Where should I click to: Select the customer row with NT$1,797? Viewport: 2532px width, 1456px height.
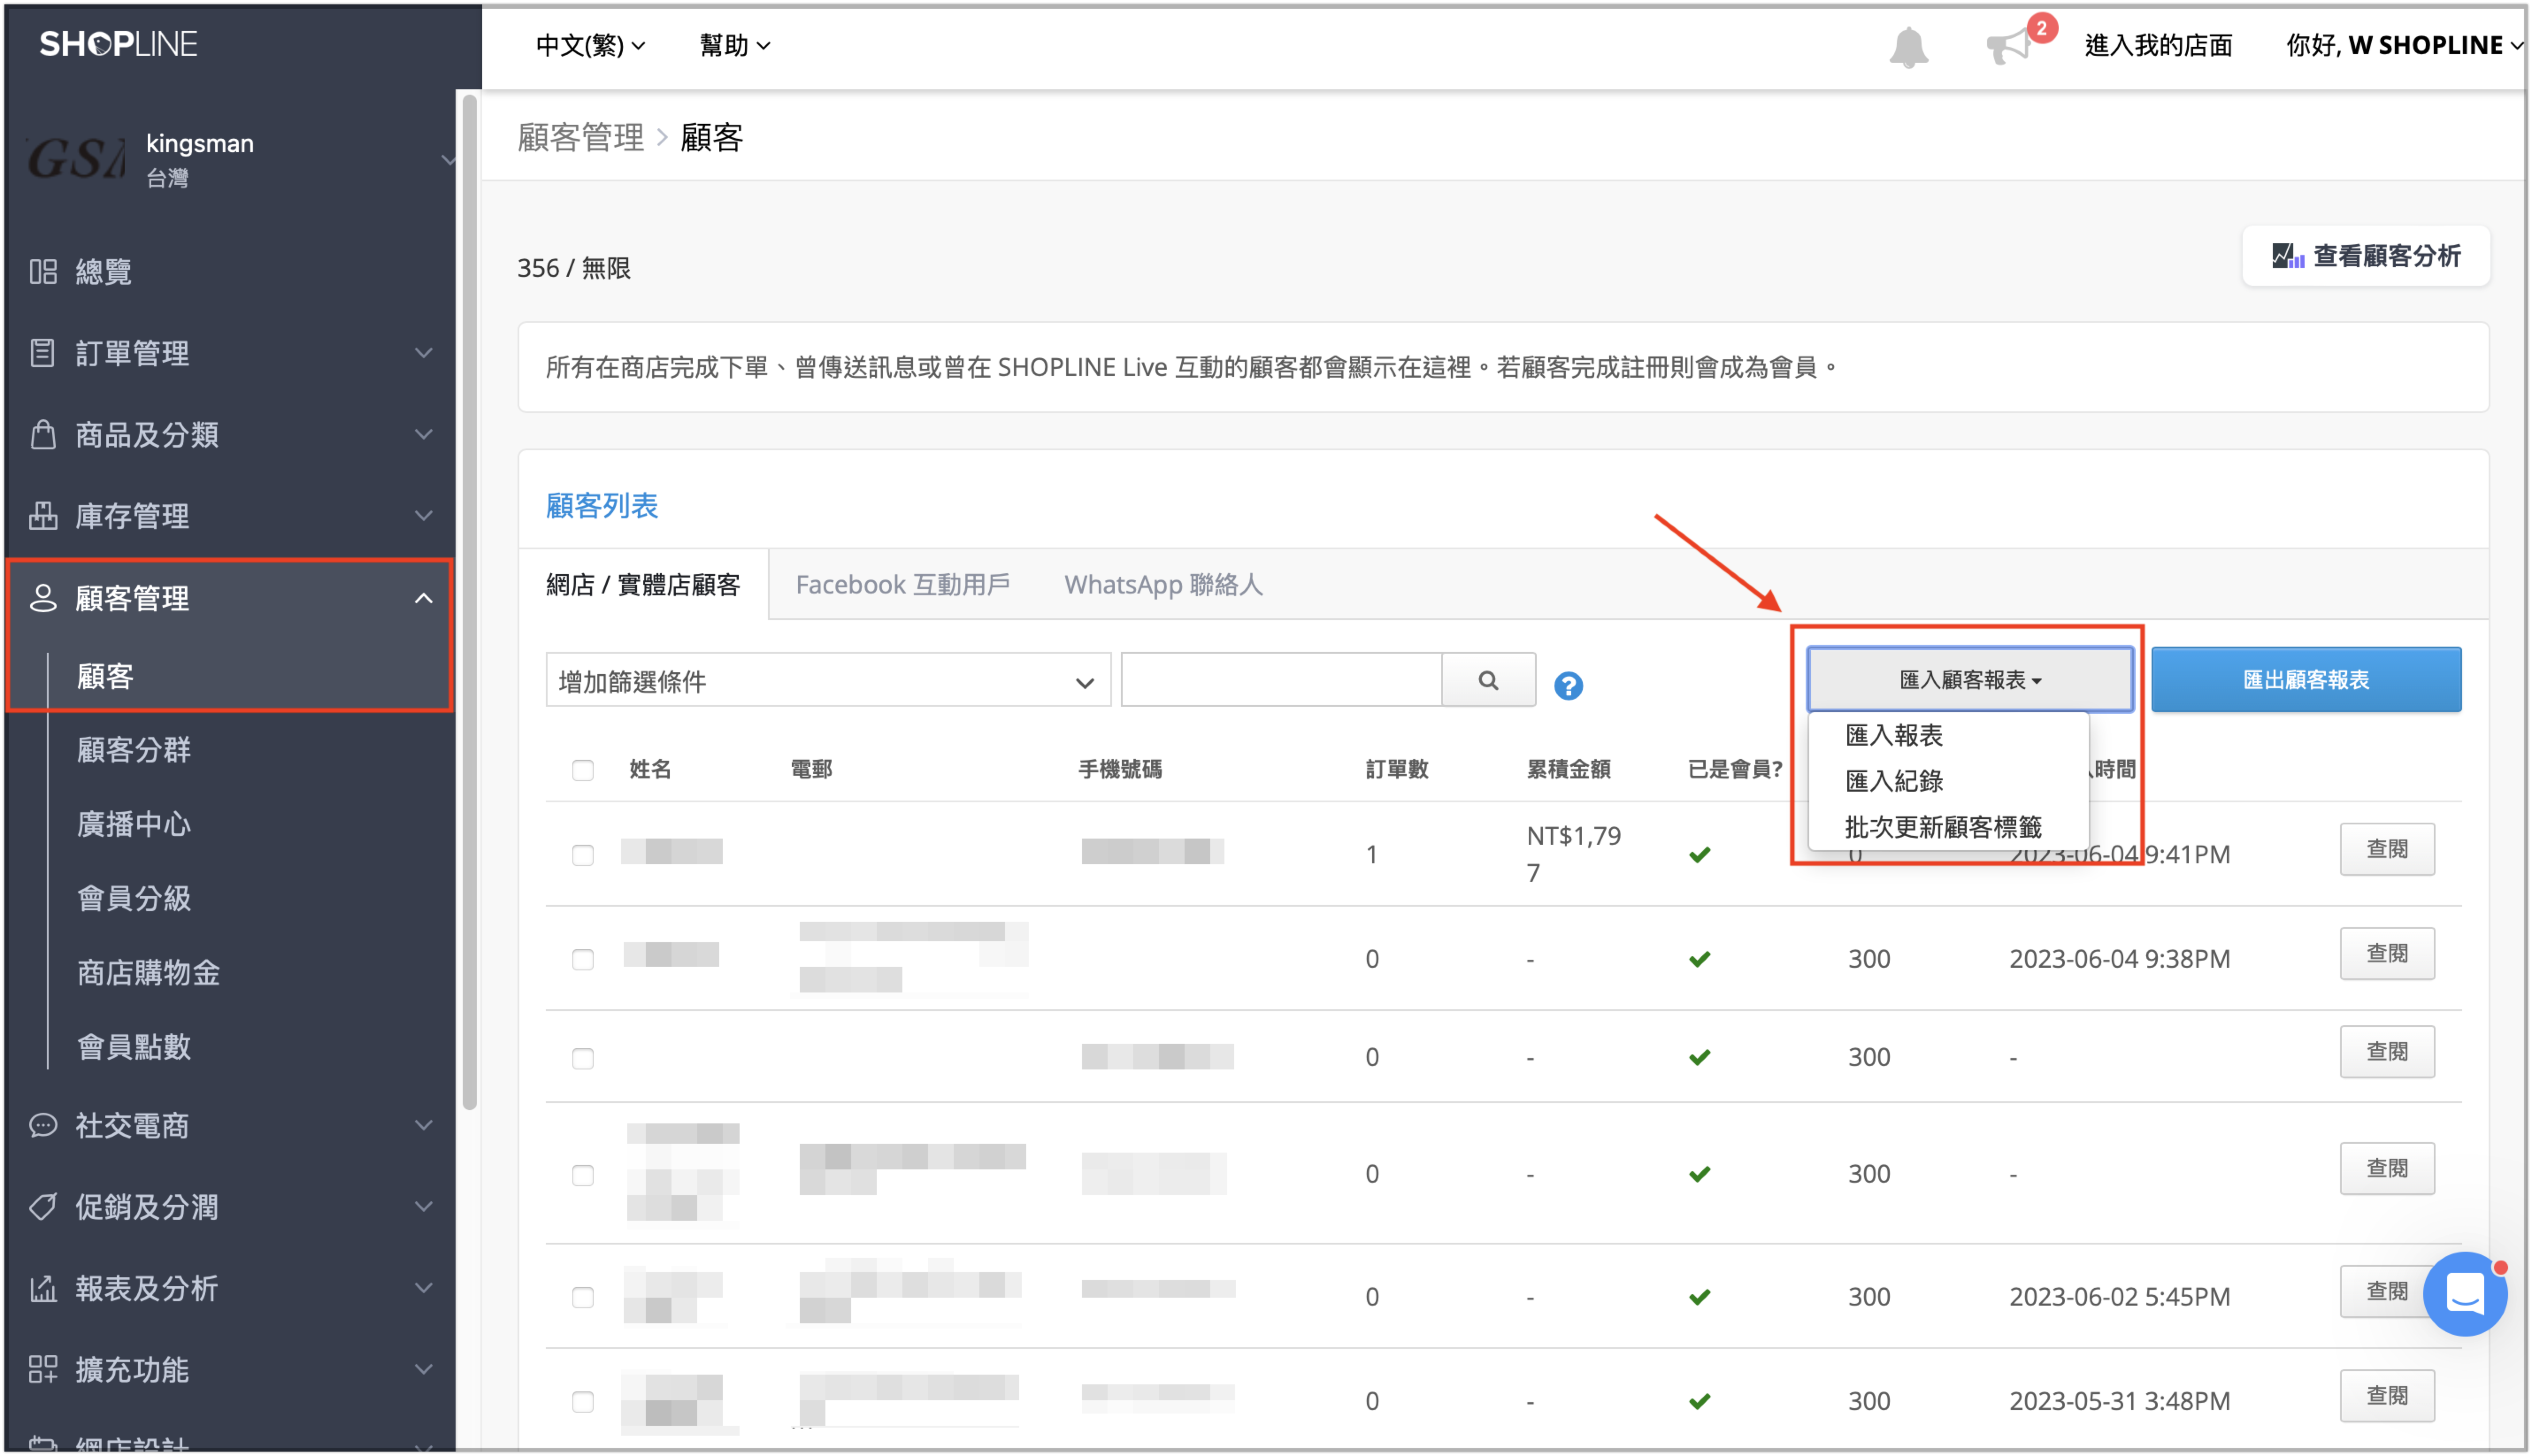[x=583, y=855]
